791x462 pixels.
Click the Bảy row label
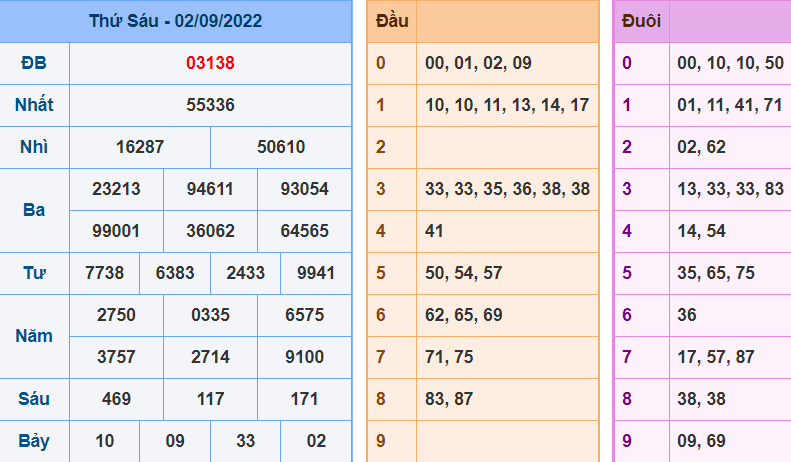coord(34,441)
